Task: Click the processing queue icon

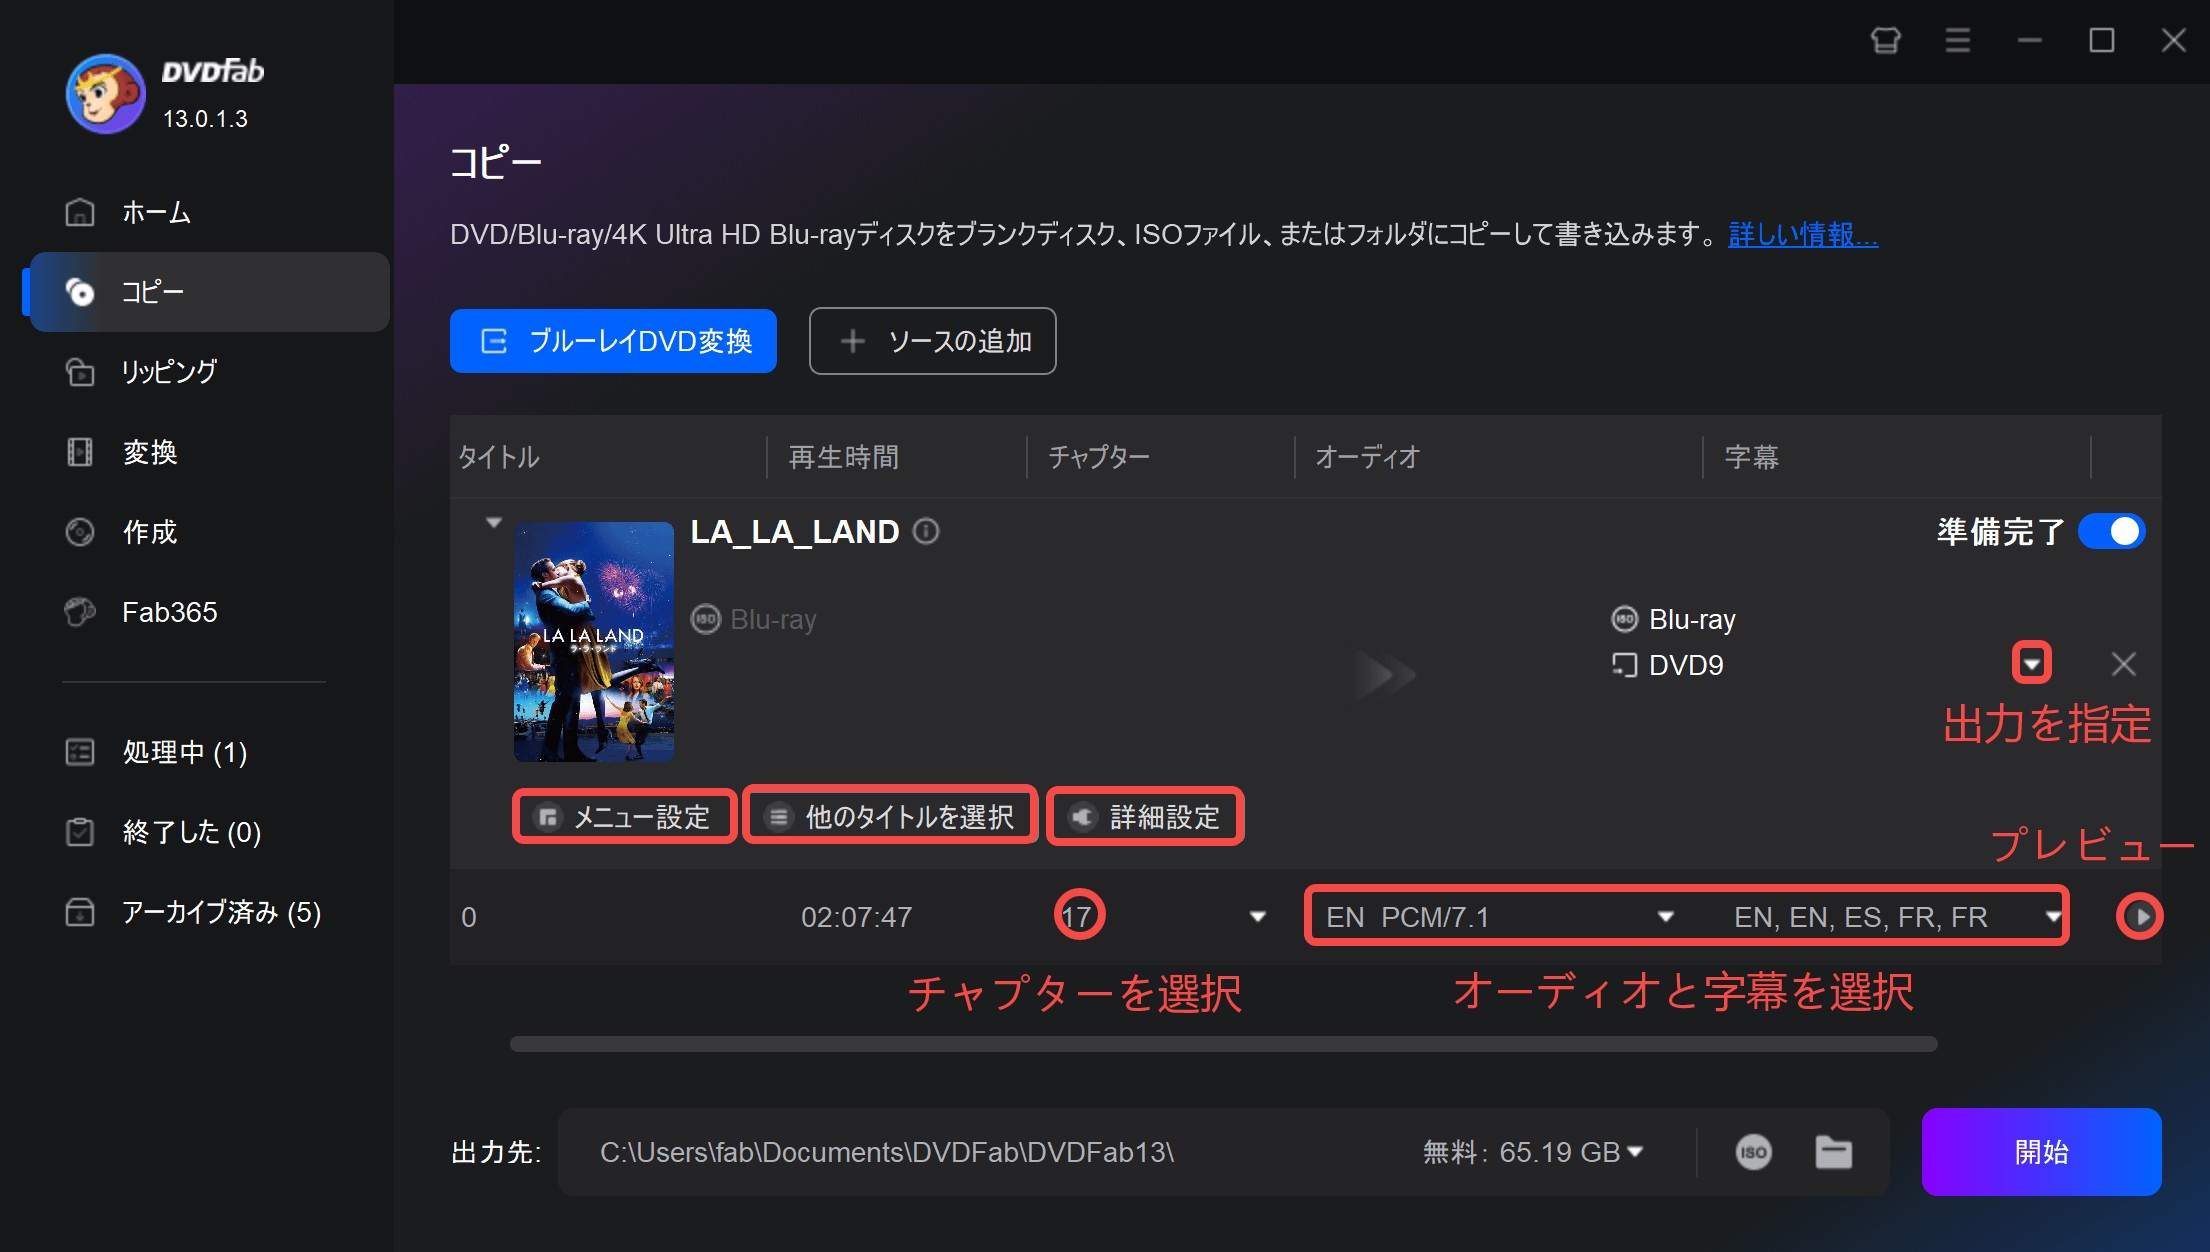Action: [80, 752]
